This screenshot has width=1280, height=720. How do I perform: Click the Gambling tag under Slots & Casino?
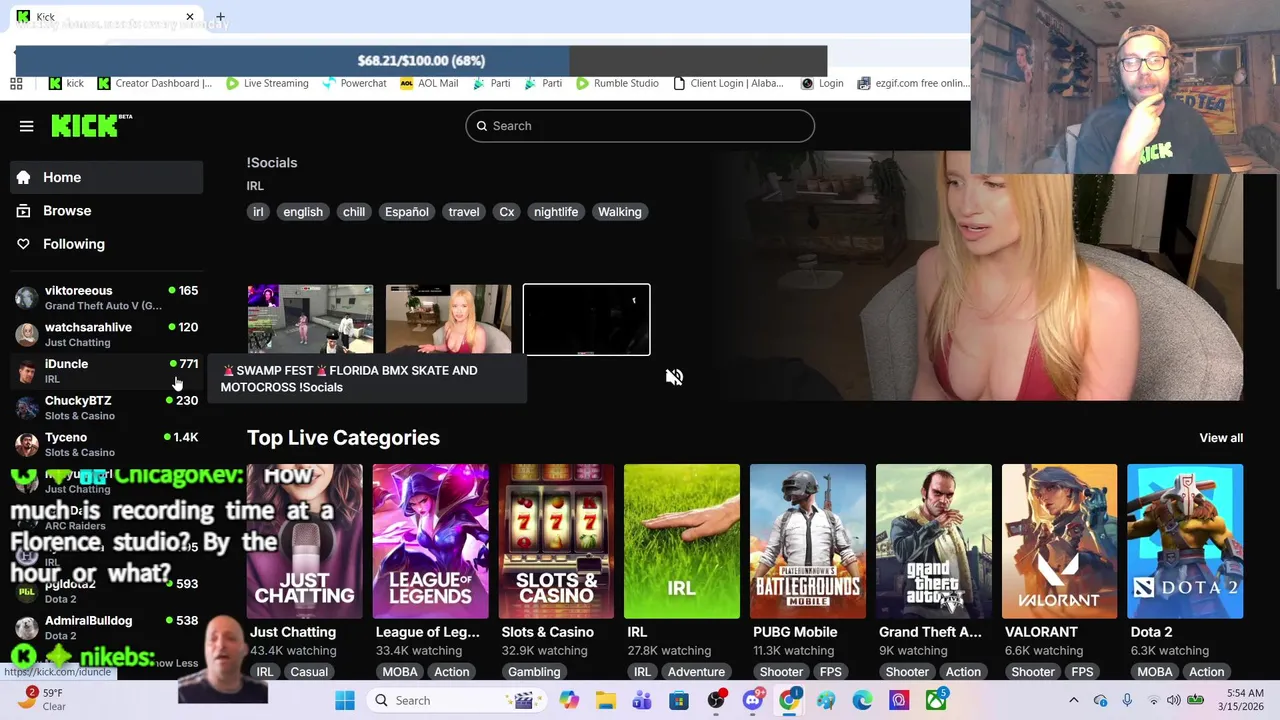click(534, 672)
